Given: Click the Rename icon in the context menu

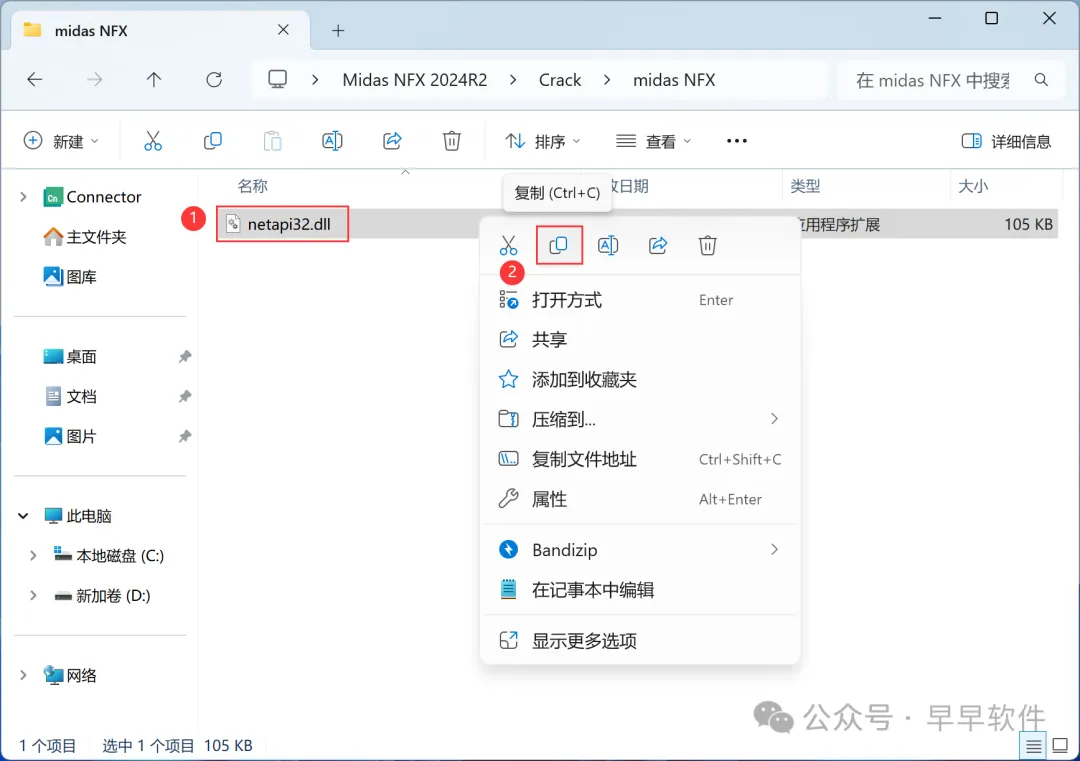Looking at the screenshot, I should point(608,245).
